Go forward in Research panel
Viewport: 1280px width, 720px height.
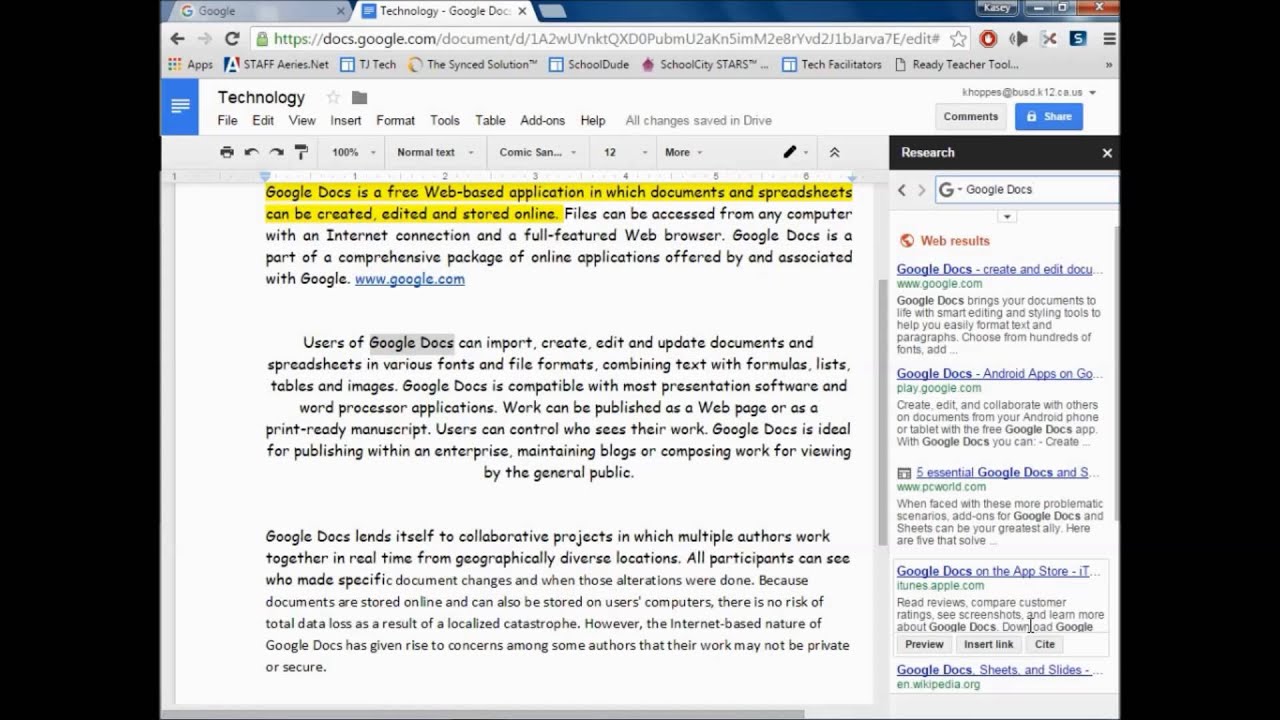point(921,189)
